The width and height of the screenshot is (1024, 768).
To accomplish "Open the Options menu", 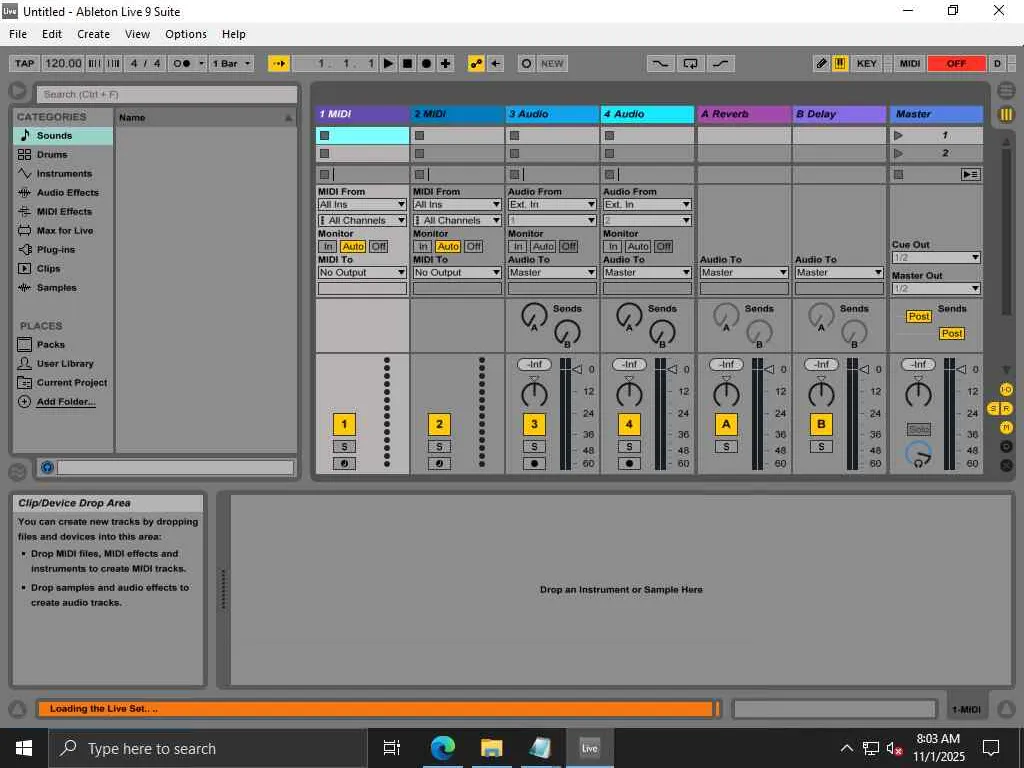I will pos(185,34).
